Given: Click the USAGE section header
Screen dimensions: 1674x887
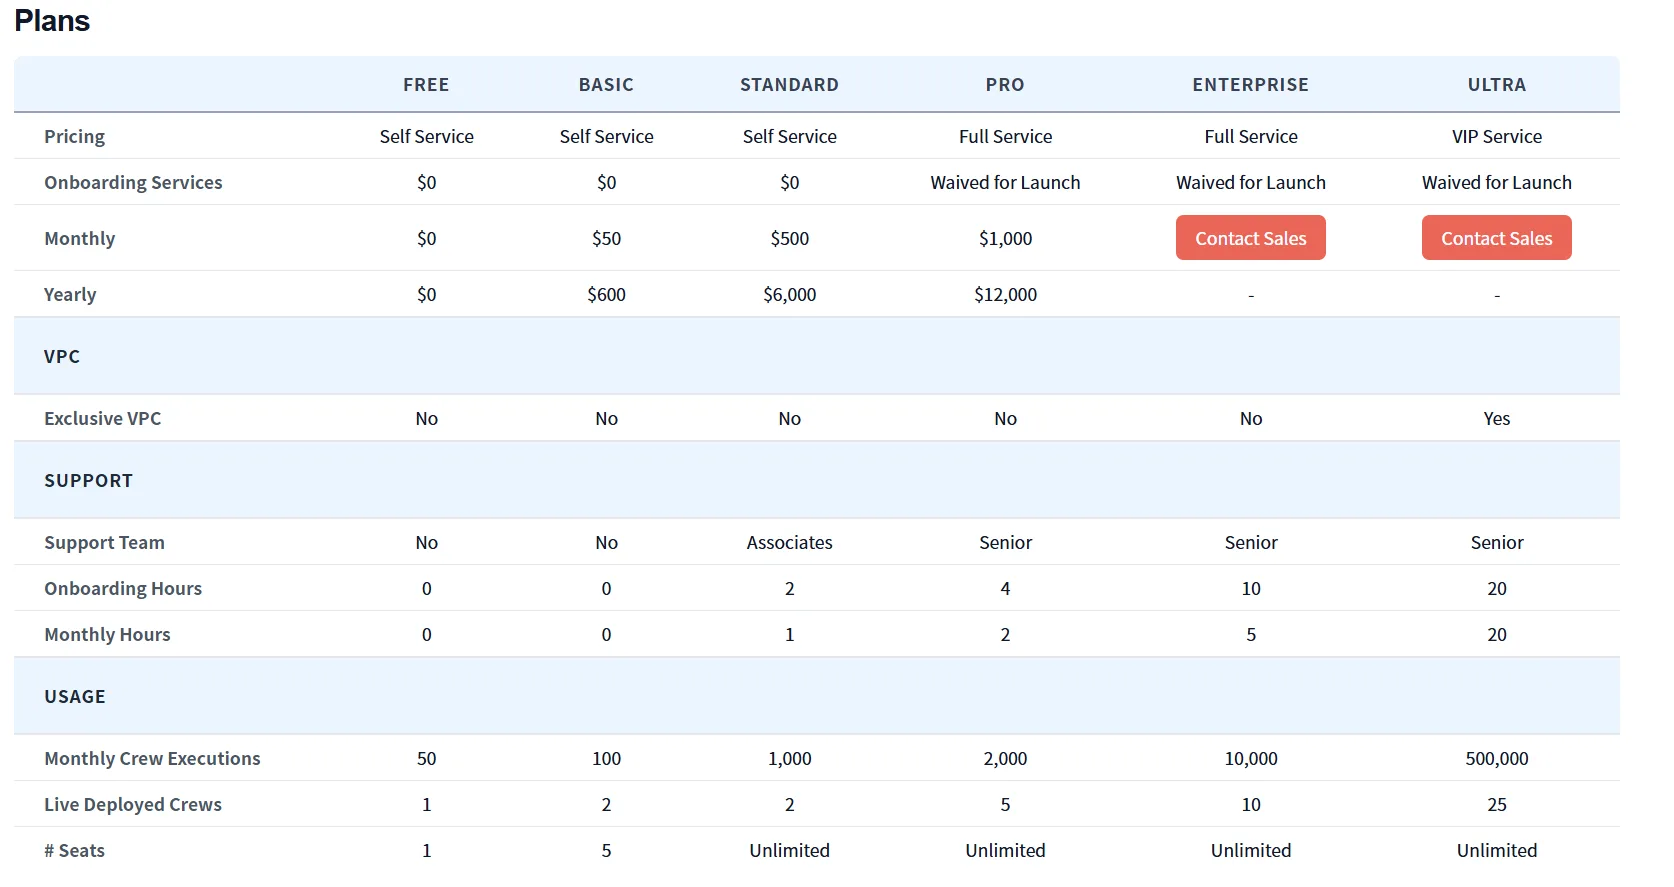Looking at the screenshot, I should coord(74,697).
